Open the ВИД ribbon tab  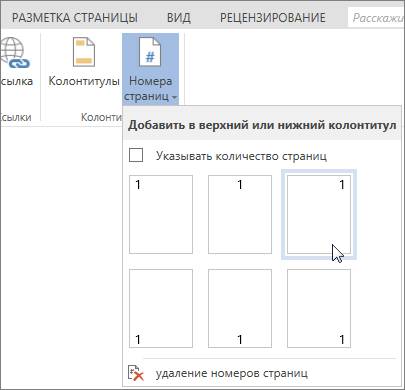179,18
